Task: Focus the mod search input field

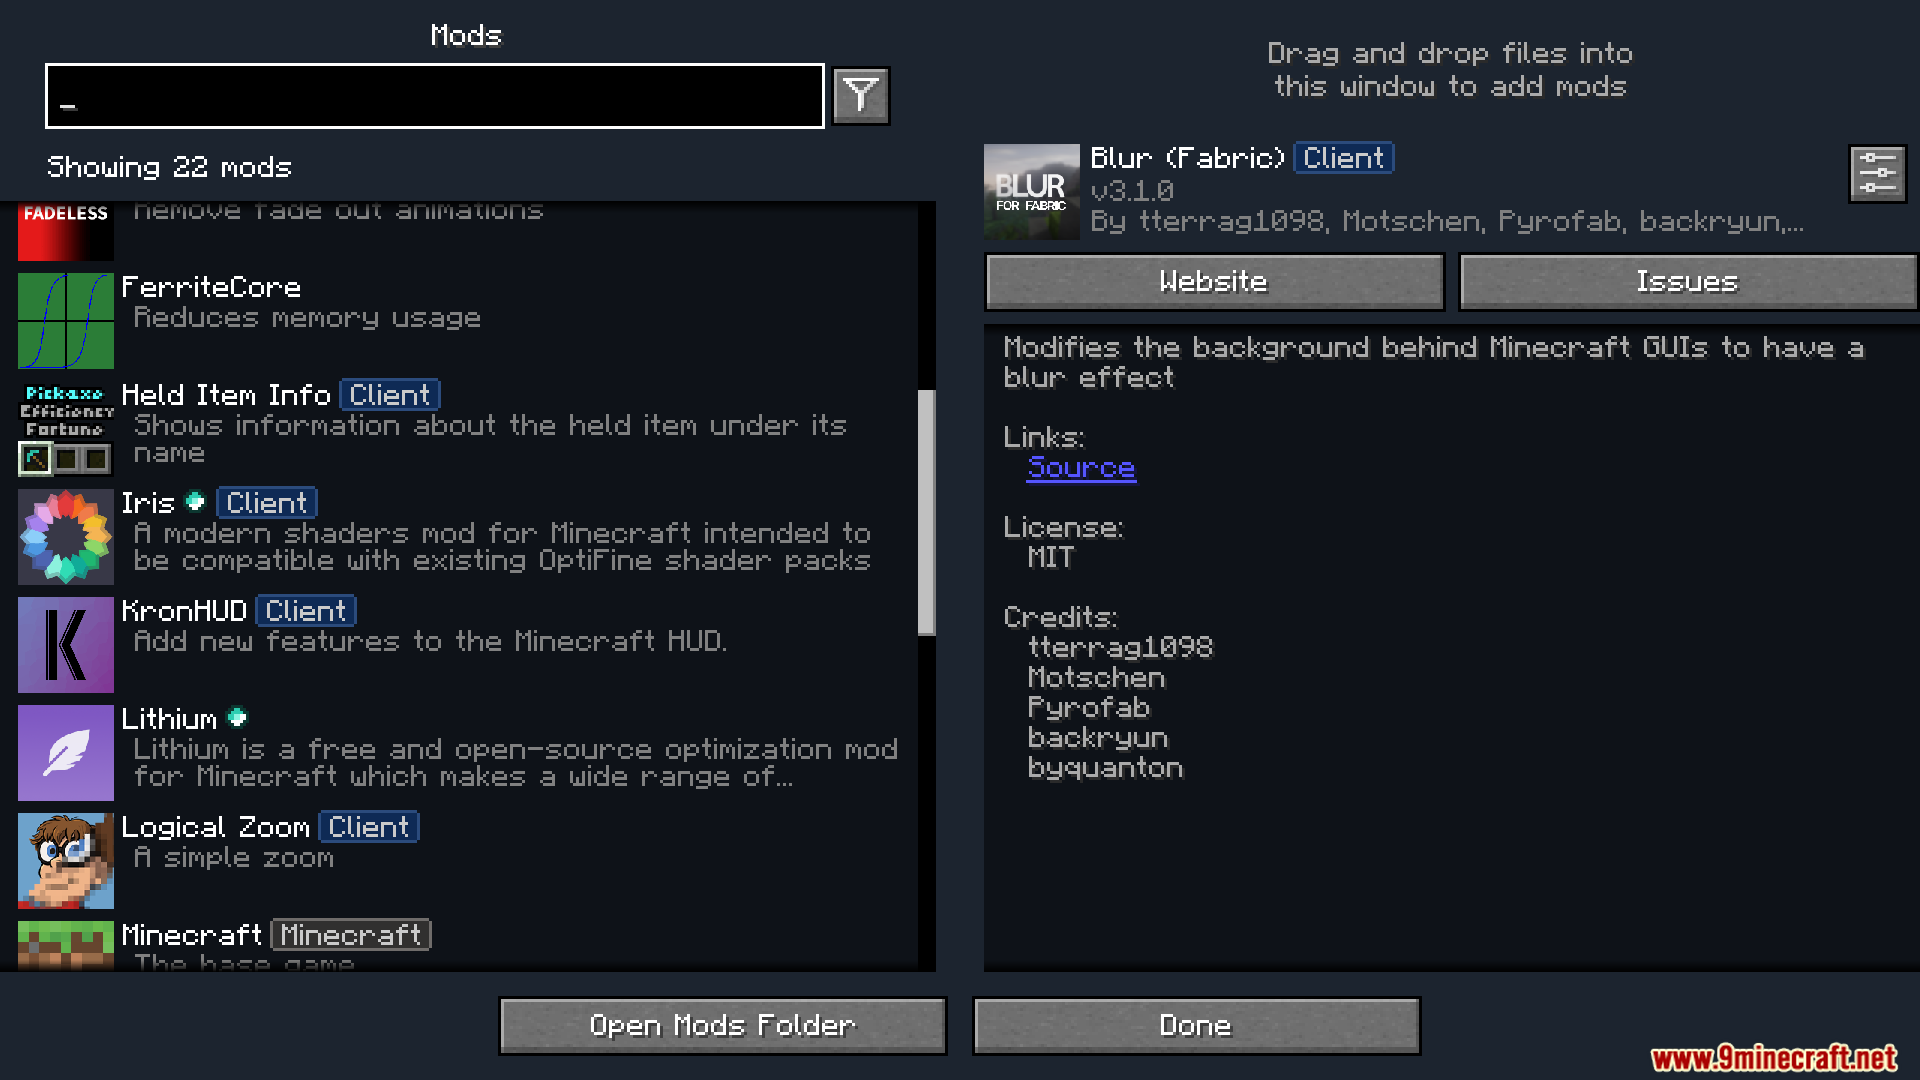Action: 435,96
